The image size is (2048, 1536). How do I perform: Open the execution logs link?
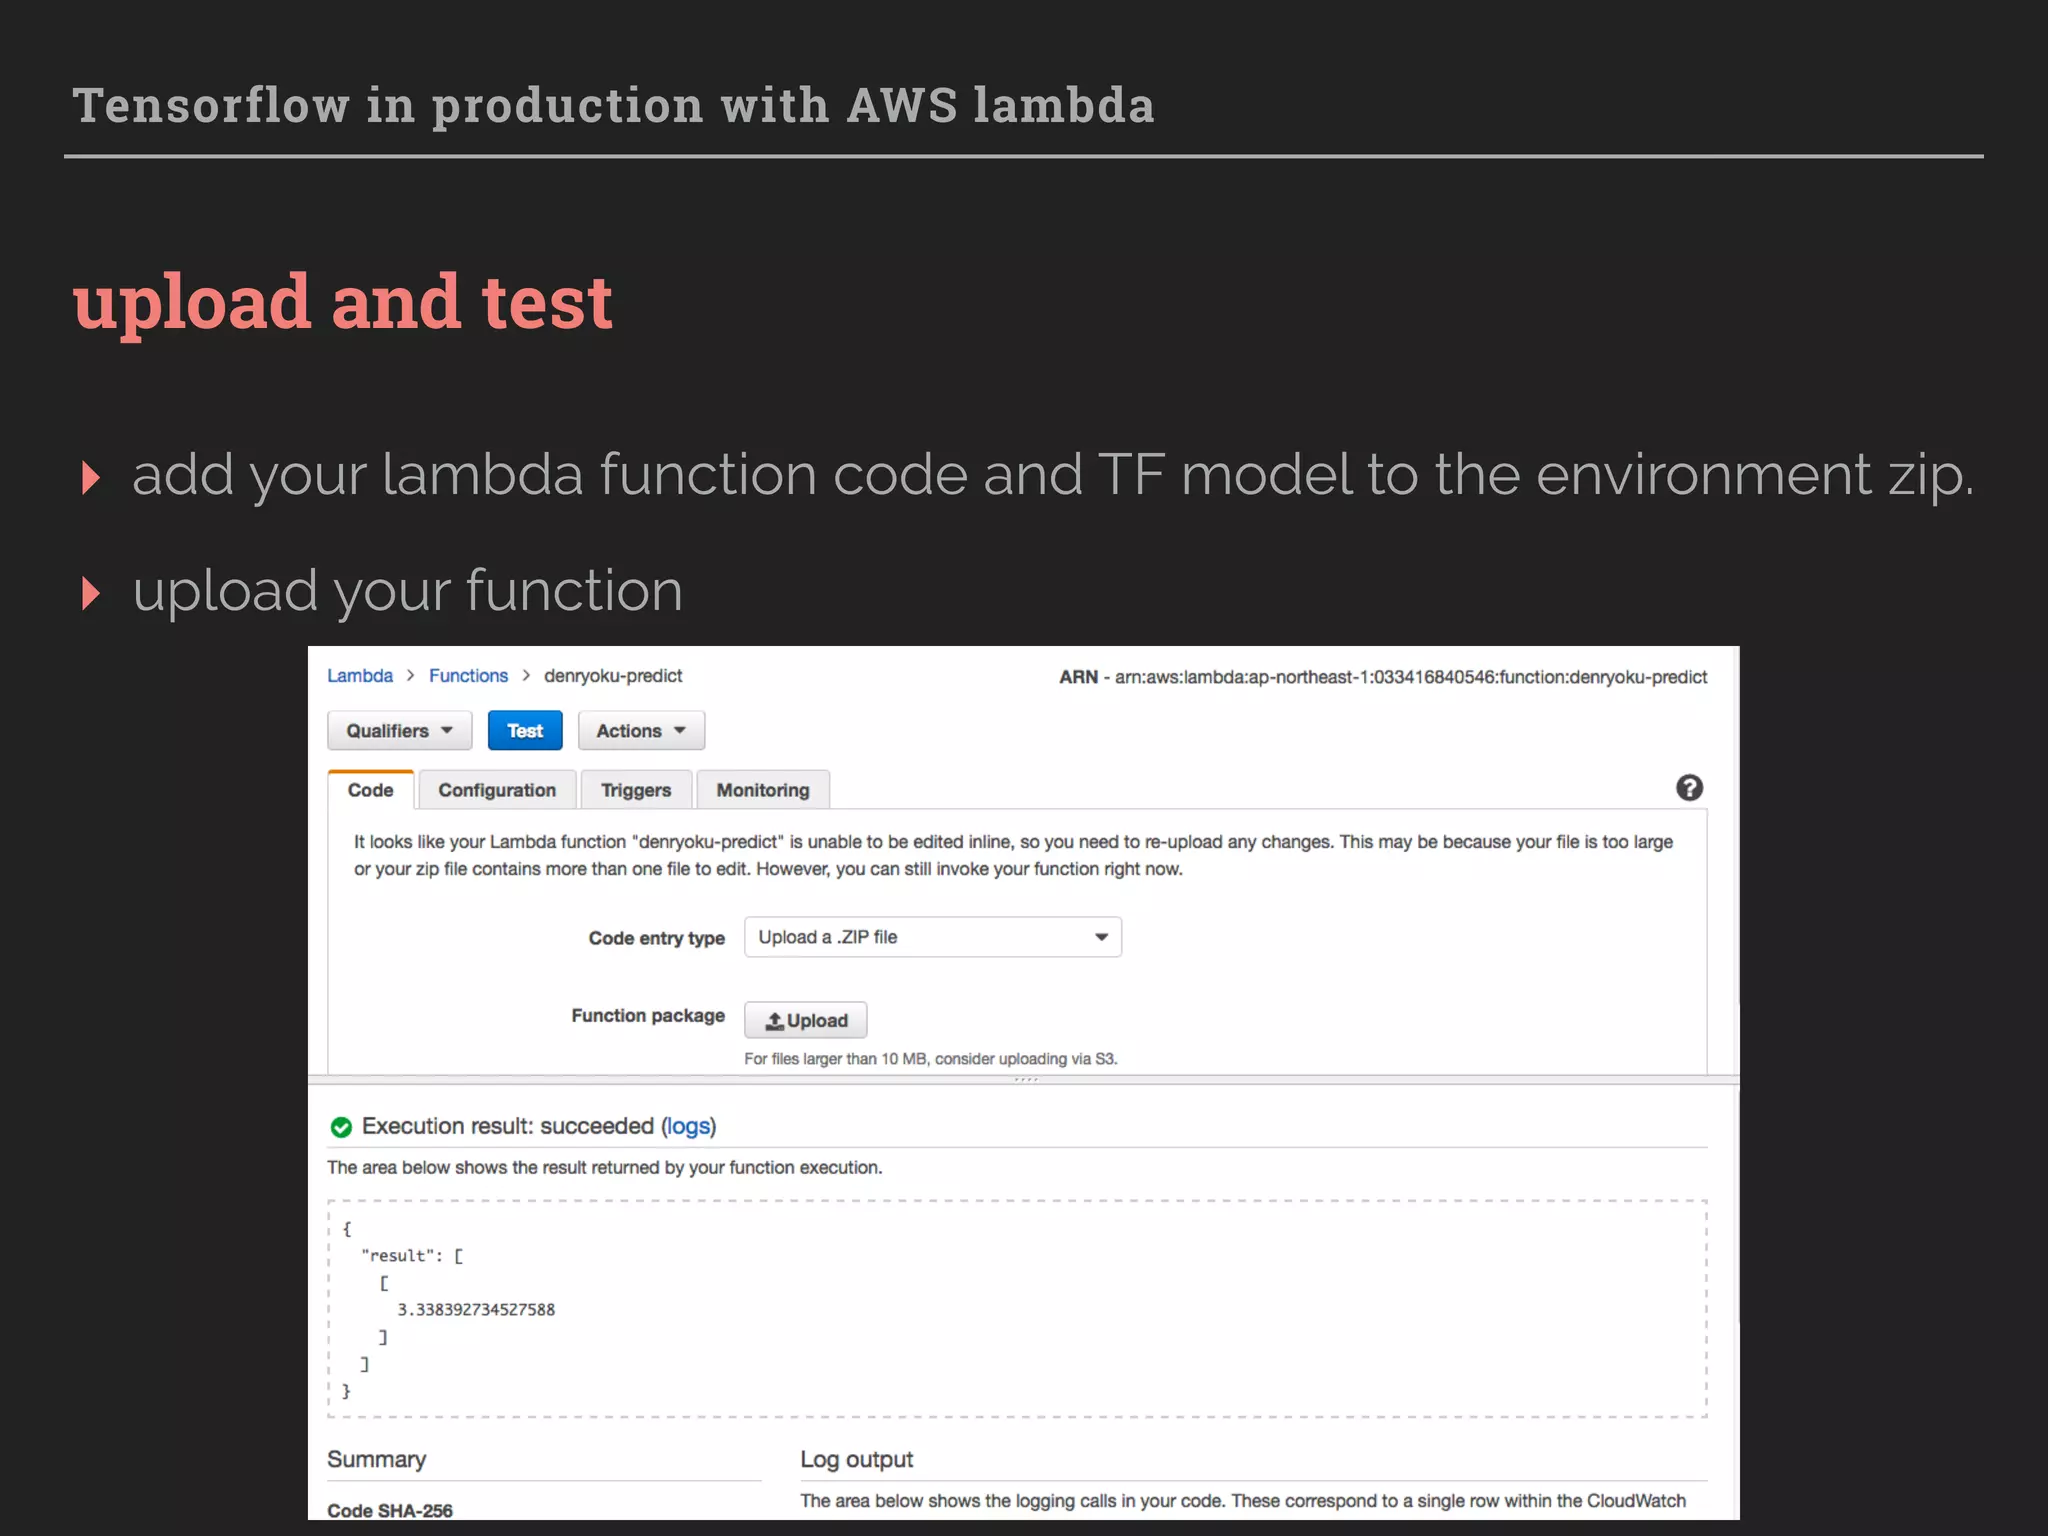[x=688, y=1126]
